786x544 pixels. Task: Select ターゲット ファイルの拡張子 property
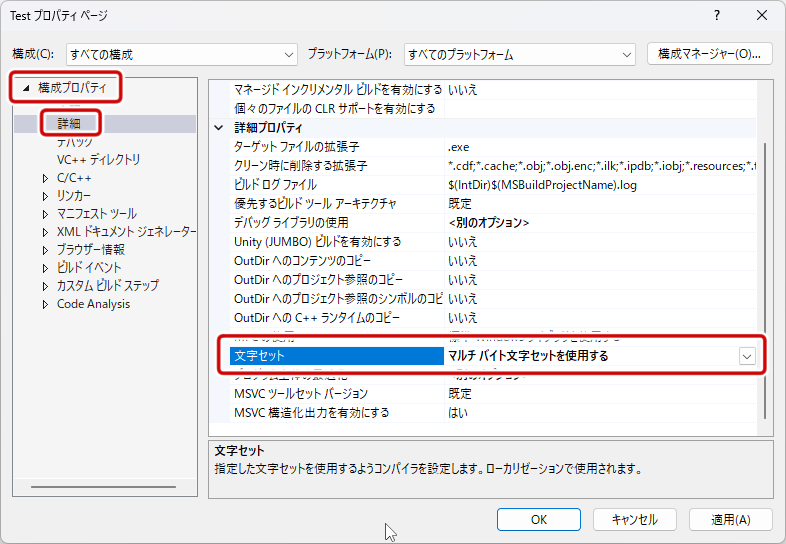point(337,147)
